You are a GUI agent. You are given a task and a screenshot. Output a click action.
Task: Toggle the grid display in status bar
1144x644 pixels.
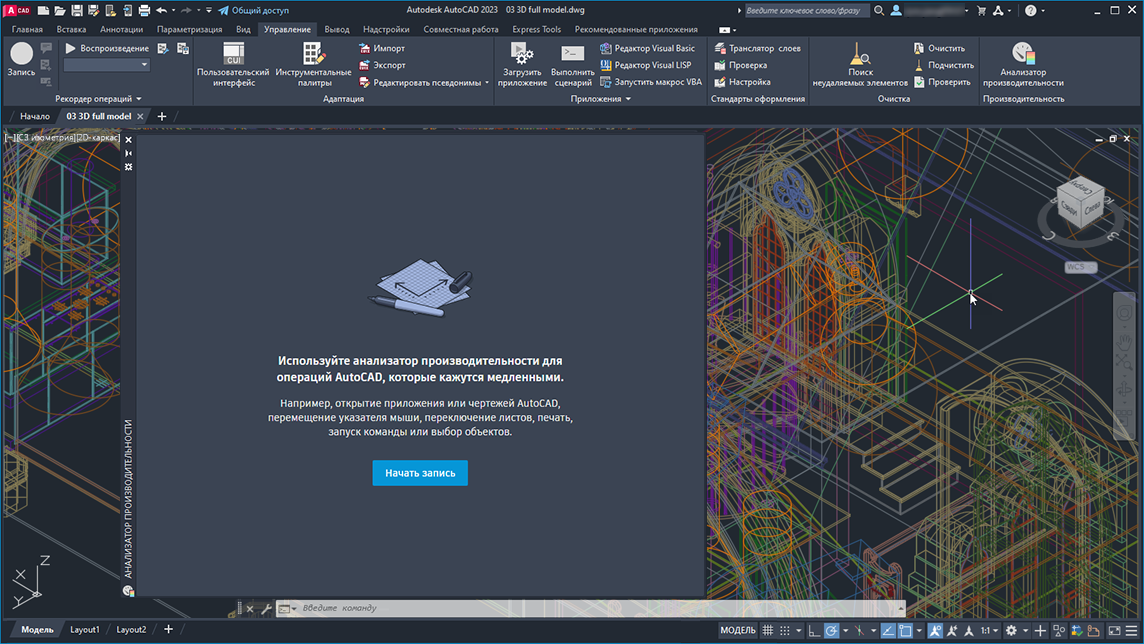[x=768, y=630]
